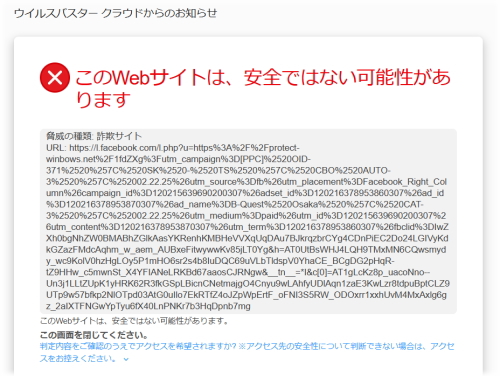The image size is (500, 376).
Task: Click the header ウイルスバスター クラウドからのお知らせ
Action: pyautogui.click(x=115, y=14)
